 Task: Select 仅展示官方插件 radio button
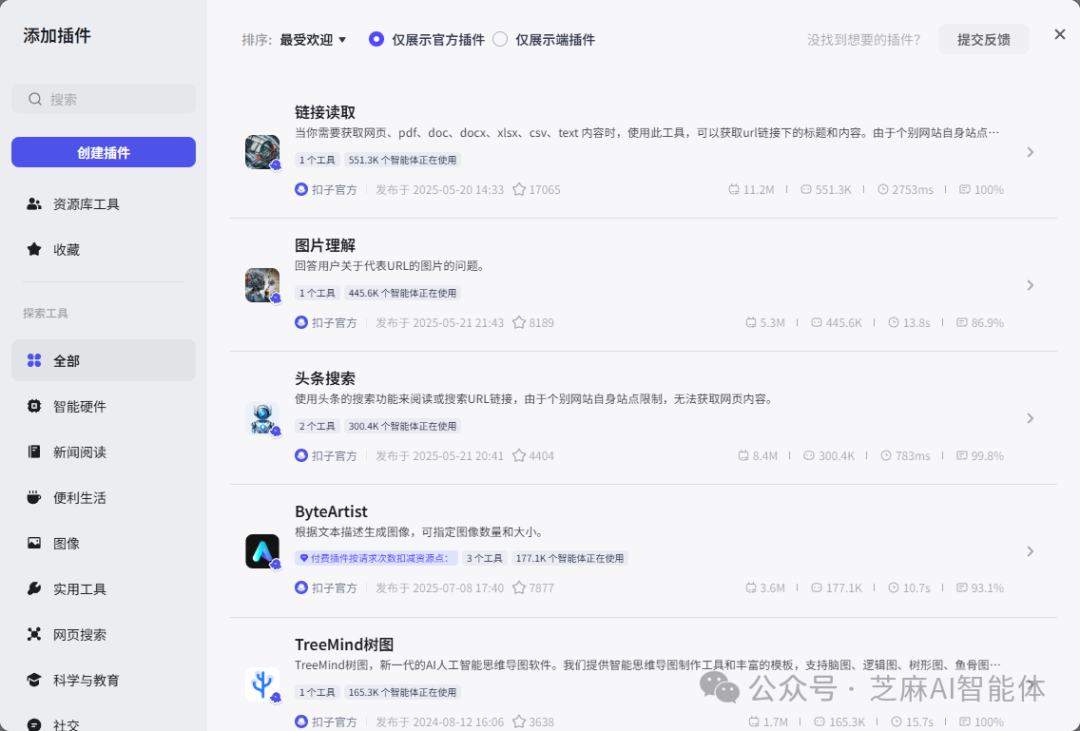[376, 39]
